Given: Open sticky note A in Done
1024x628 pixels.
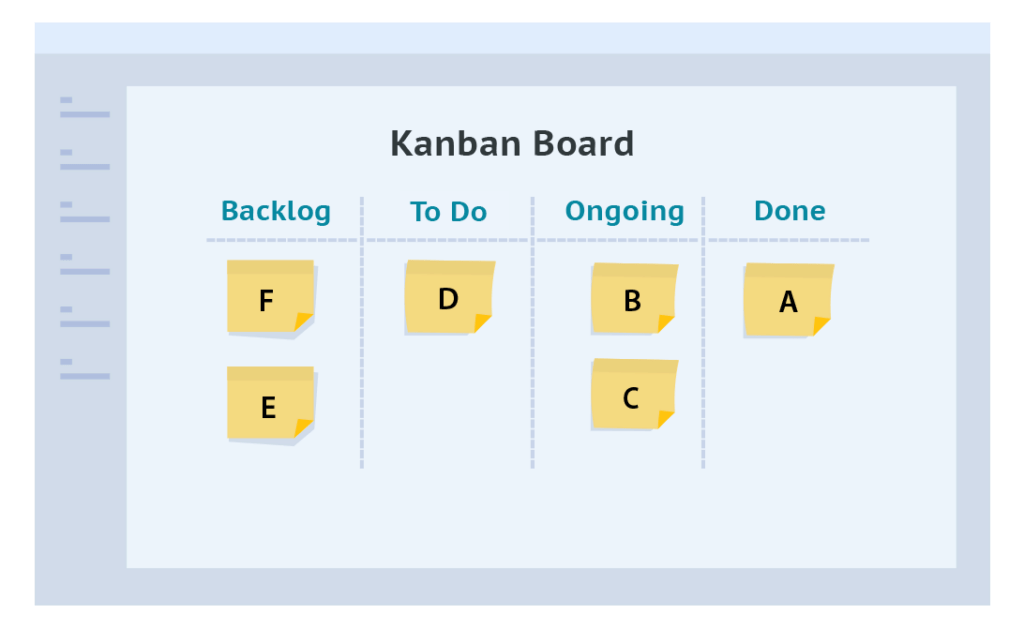Looking at the screenshot, I should [x=788, y=299].
